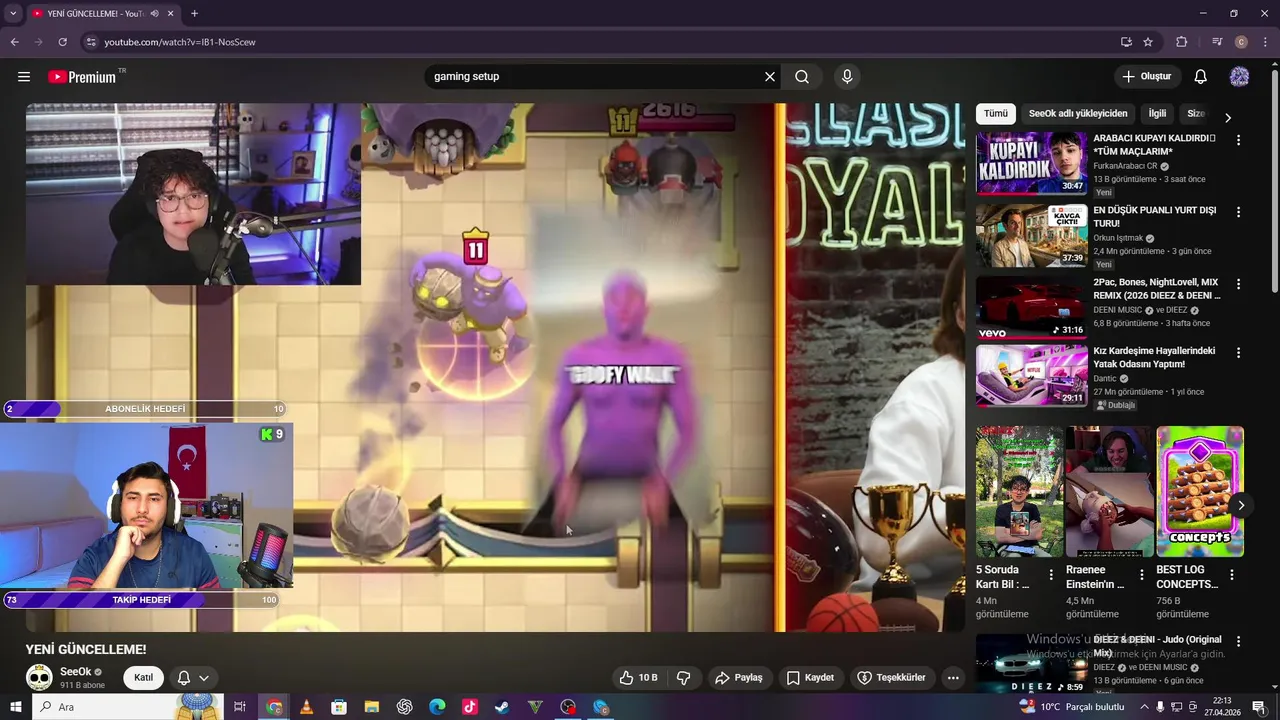Viewport: 1280px width, 720px height.
Task: Open Chrome three-dot menu
Action: (1265, 42)
